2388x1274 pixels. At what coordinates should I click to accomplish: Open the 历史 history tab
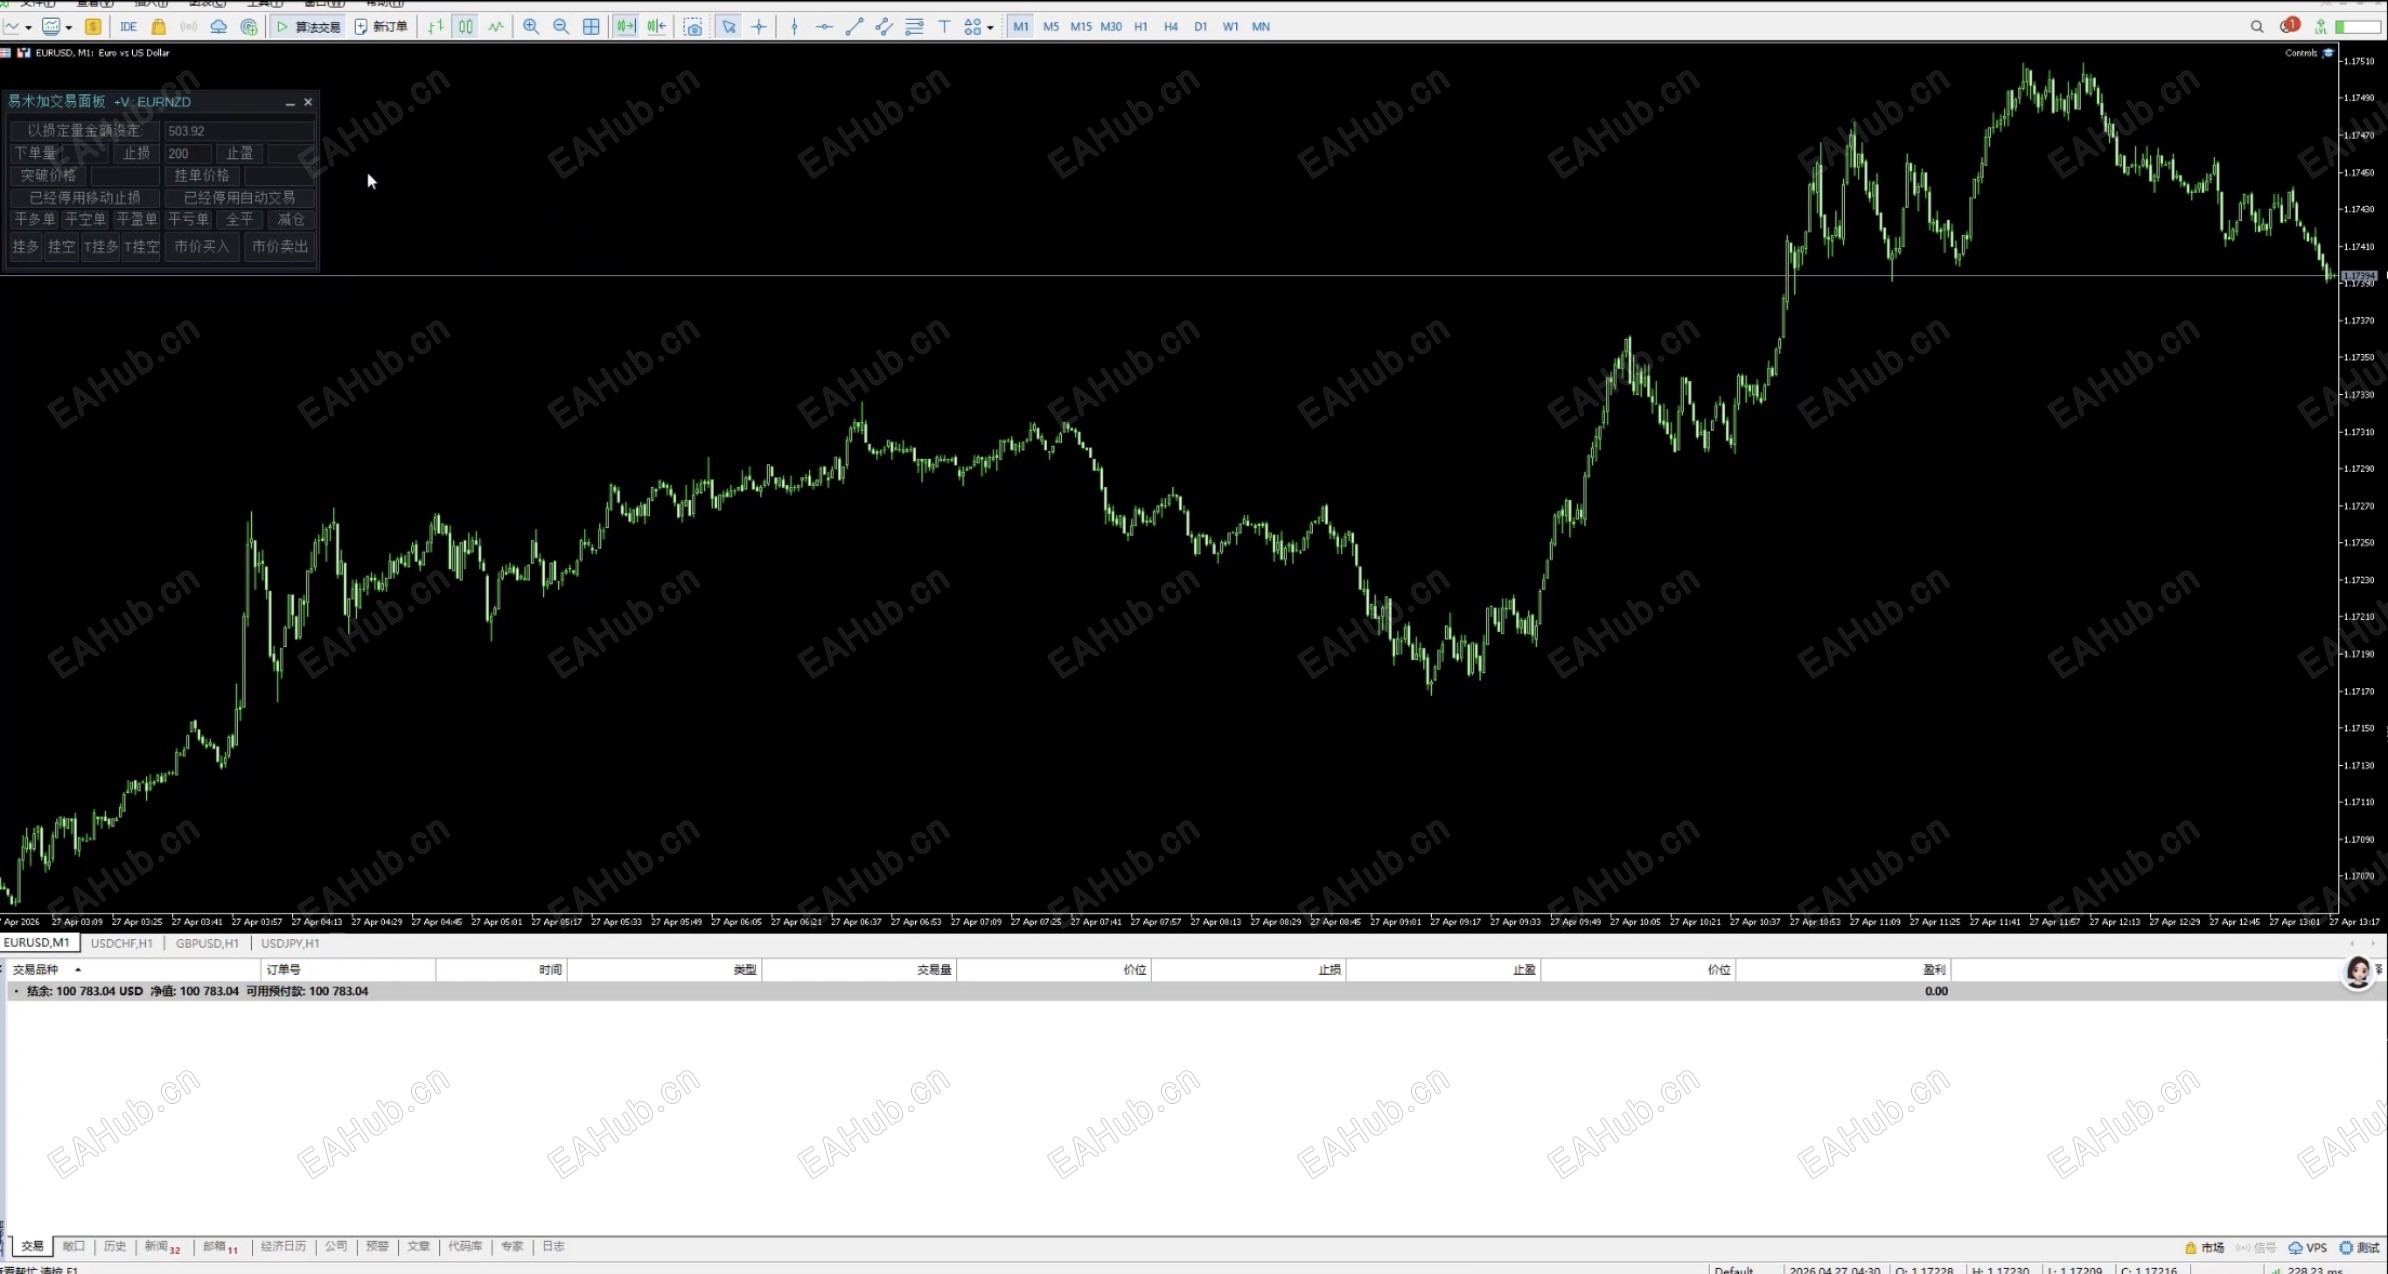point(115,1246)
